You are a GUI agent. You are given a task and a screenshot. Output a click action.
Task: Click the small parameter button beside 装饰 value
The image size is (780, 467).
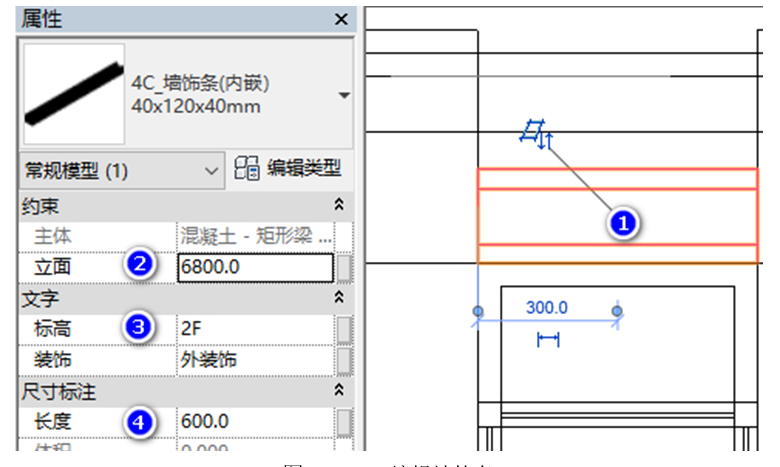tap(344, 359)
